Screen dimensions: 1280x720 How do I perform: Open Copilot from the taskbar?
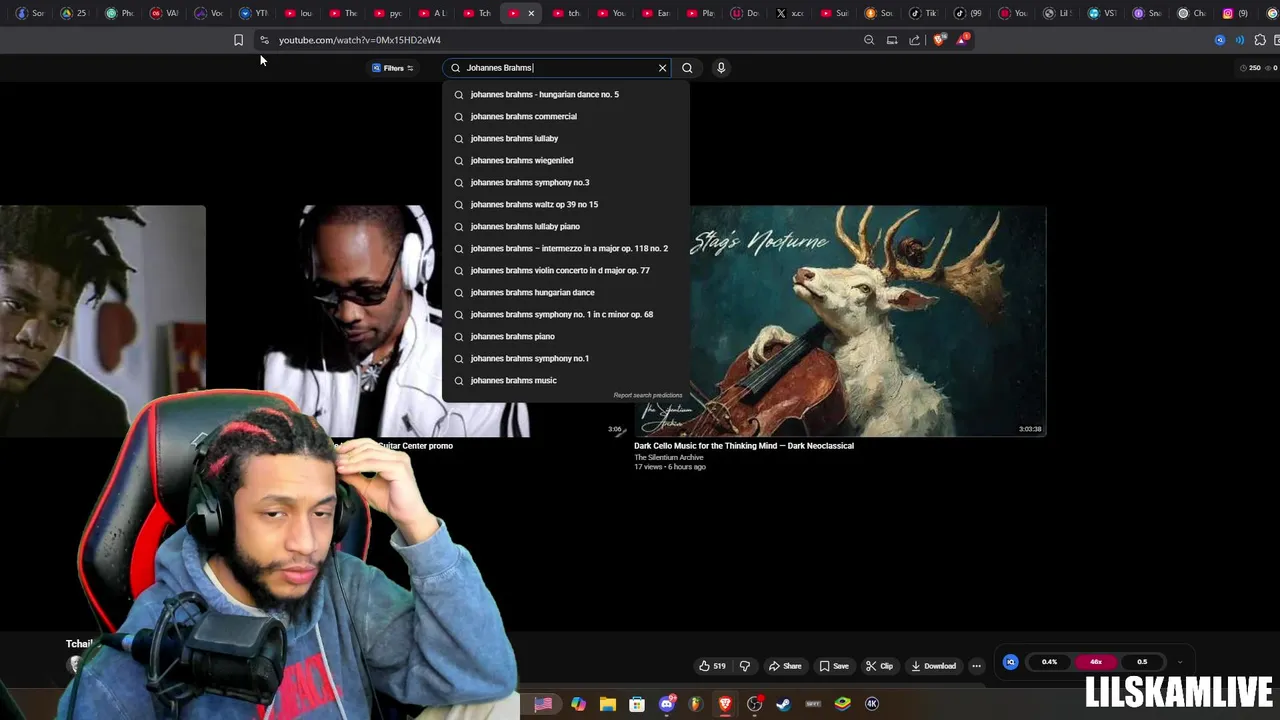pyautogui.click(x=578, y=704)
